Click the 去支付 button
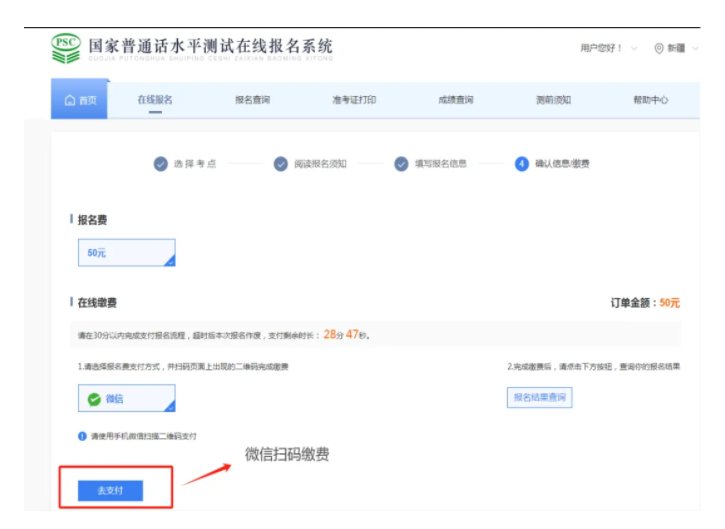The height and width of the screenshot is (529, 725). coord(110,491)
